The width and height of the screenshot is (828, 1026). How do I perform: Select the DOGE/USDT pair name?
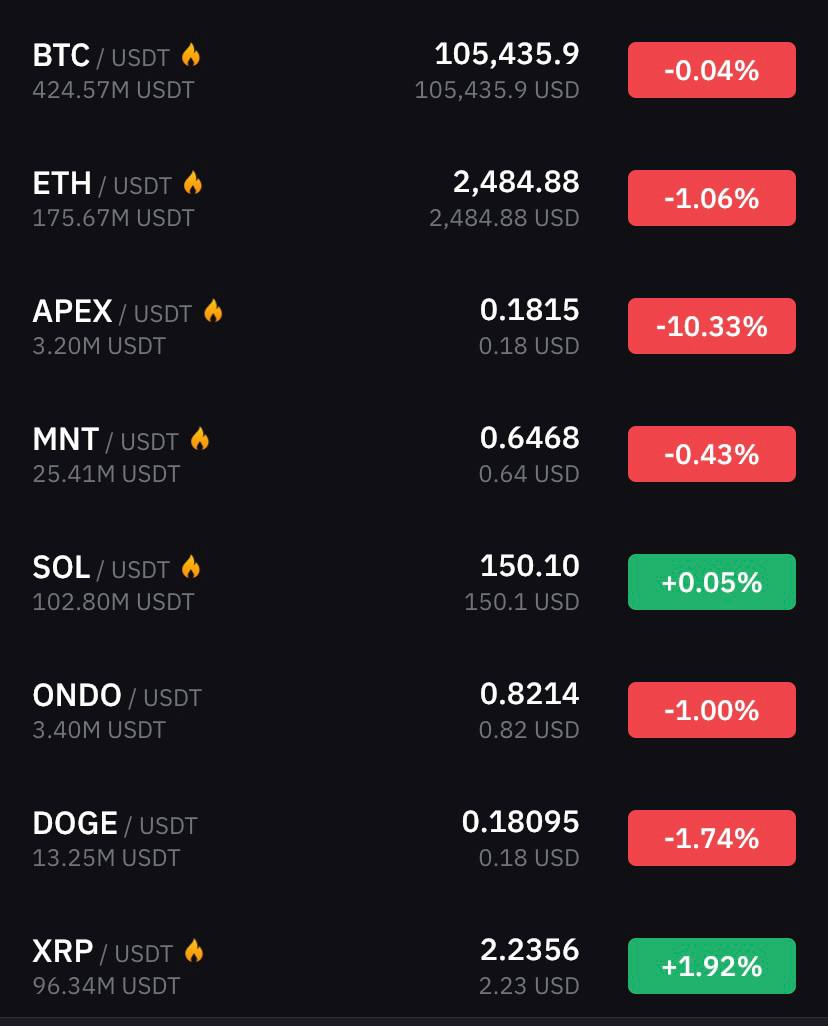[115, 824]
